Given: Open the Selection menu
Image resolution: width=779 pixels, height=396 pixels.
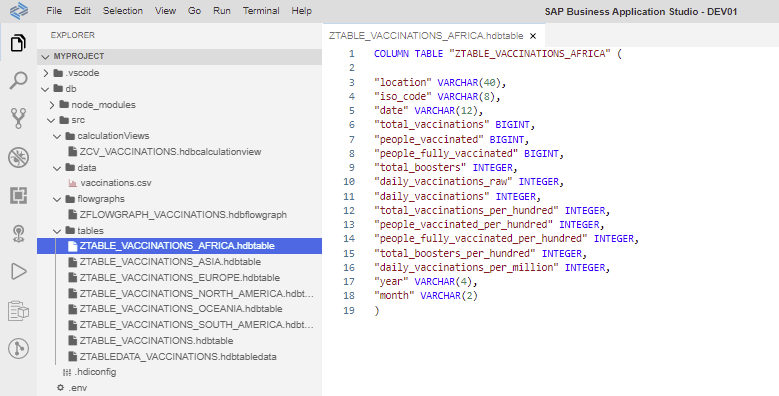Looking at the screenshot, I should click(x=123, y=11).
